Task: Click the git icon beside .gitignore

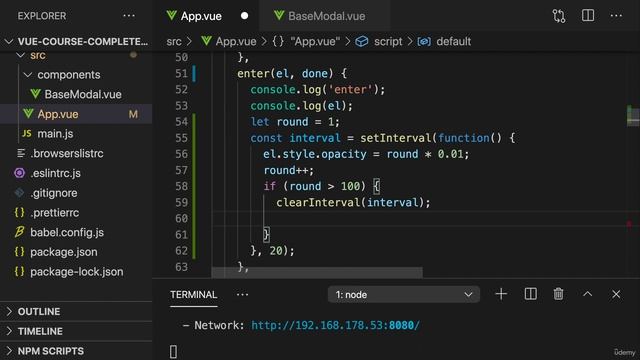Action: [19, 192]
